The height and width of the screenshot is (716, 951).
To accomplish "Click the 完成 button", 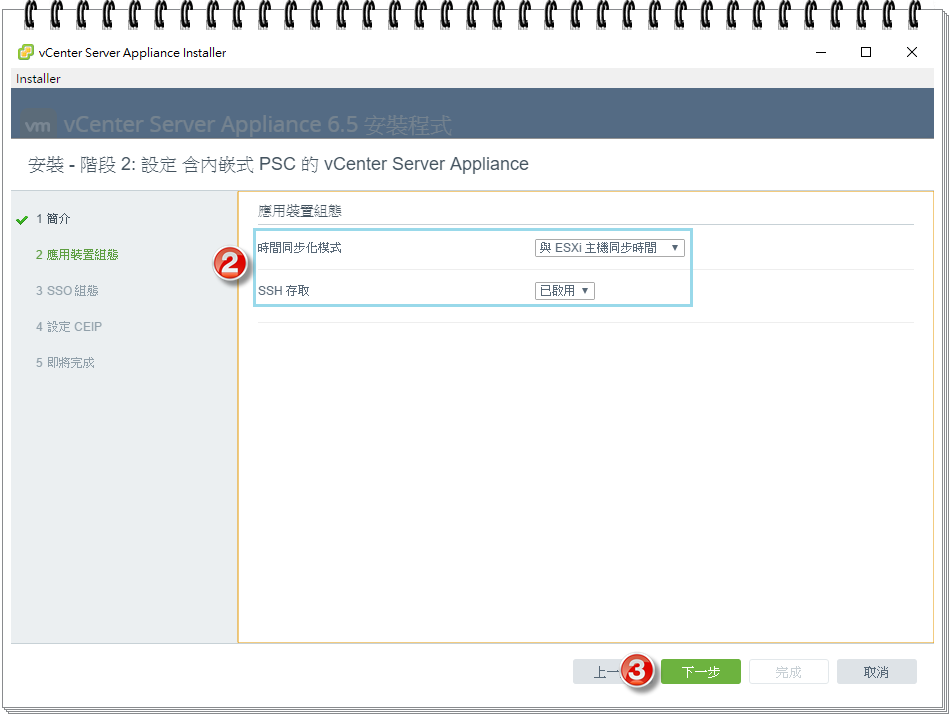I will click(788, 672).
